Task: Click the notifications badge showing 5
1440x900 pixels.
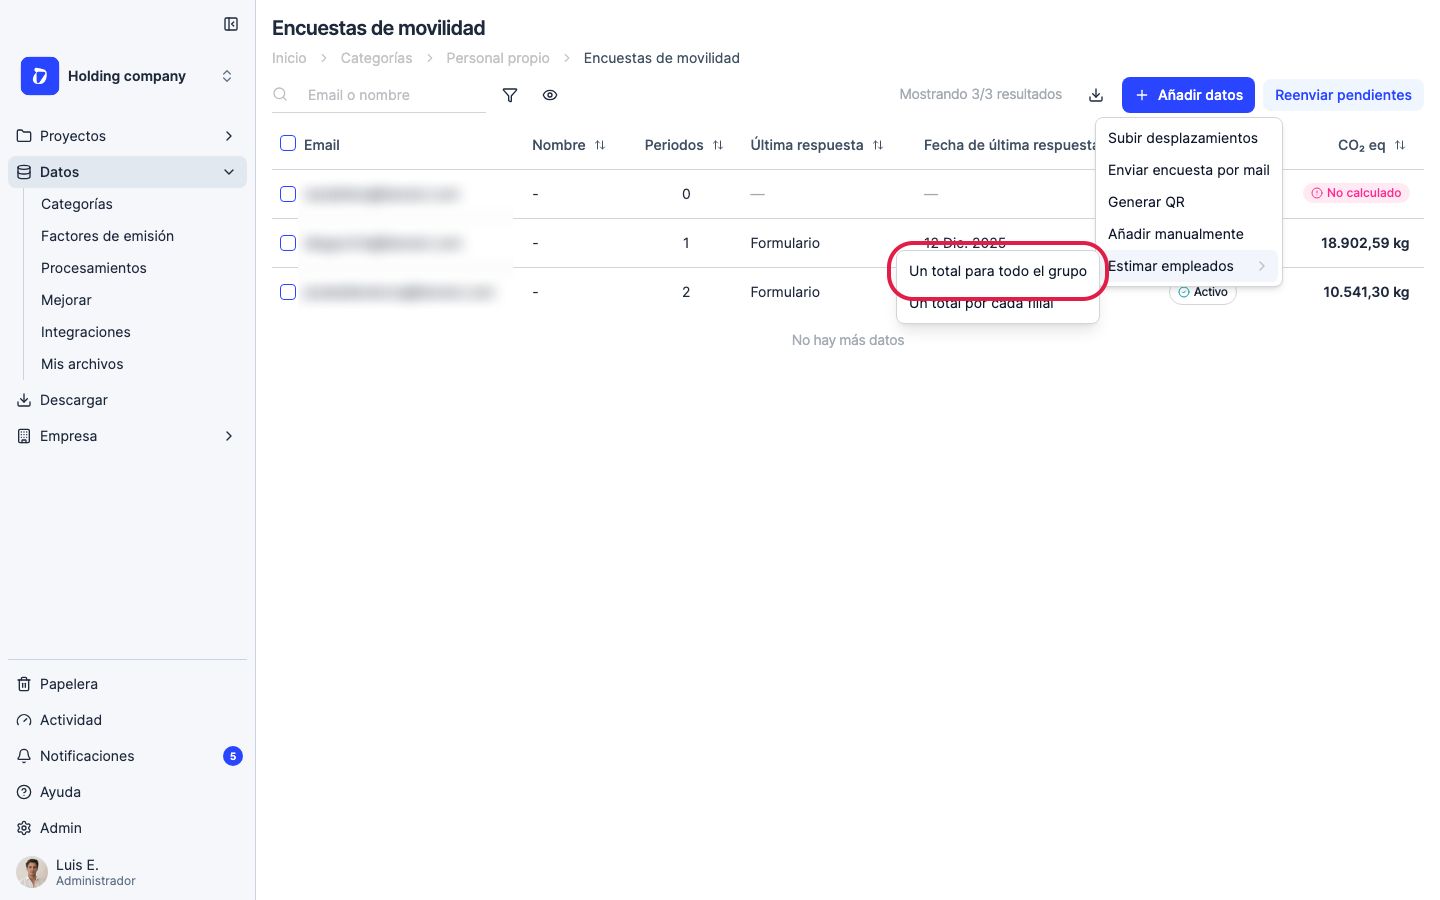Action: click(x=233, y=756)
